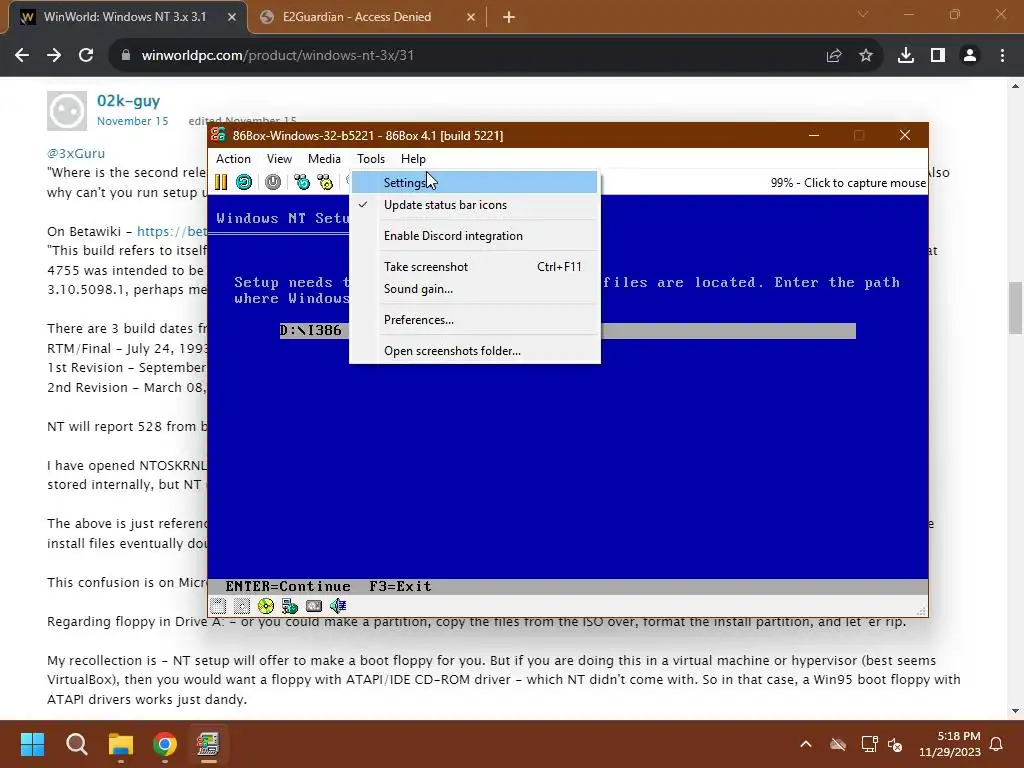Image resolution: width=1024 pixels, height=768 pixels.
Task: Open Chrome three-dot menu
Action: pos(1002,56)
